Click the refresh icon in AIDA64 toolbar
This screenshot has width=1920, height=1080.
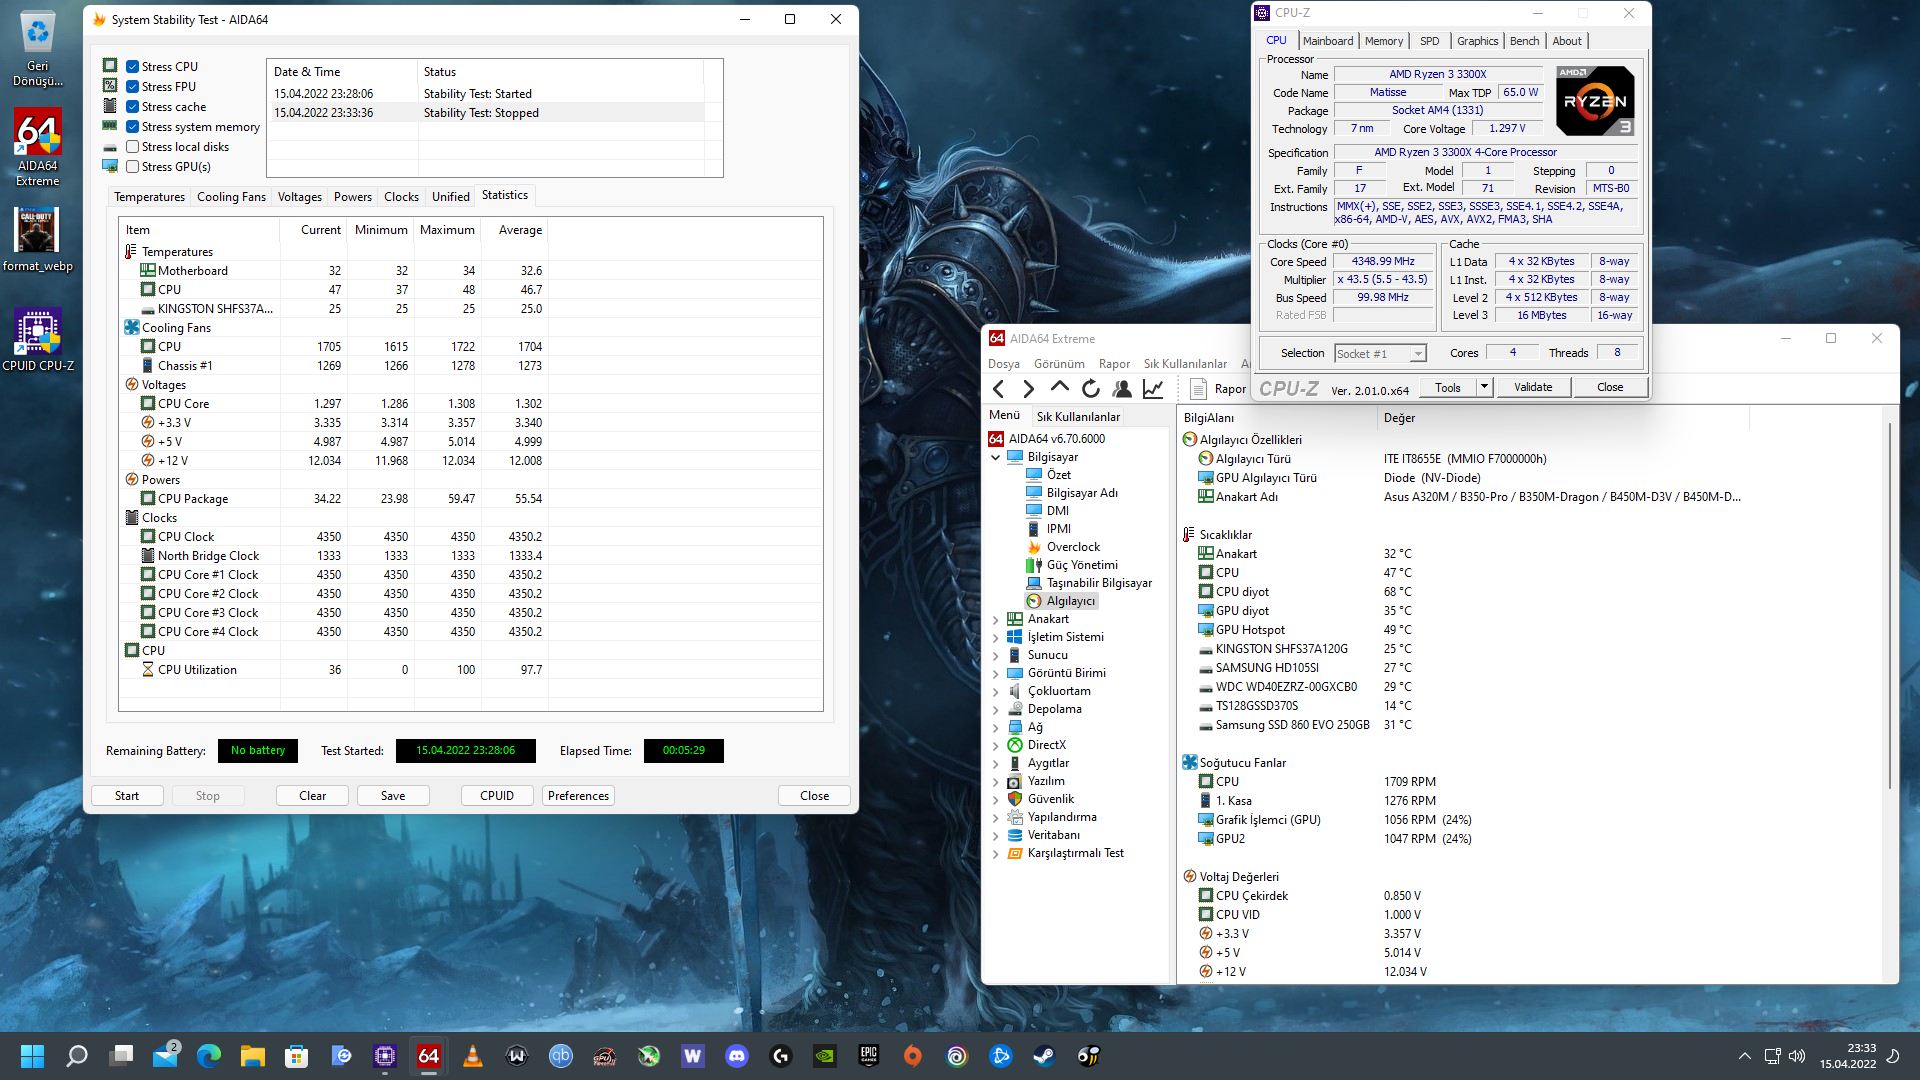click(x=1091, y=389)
